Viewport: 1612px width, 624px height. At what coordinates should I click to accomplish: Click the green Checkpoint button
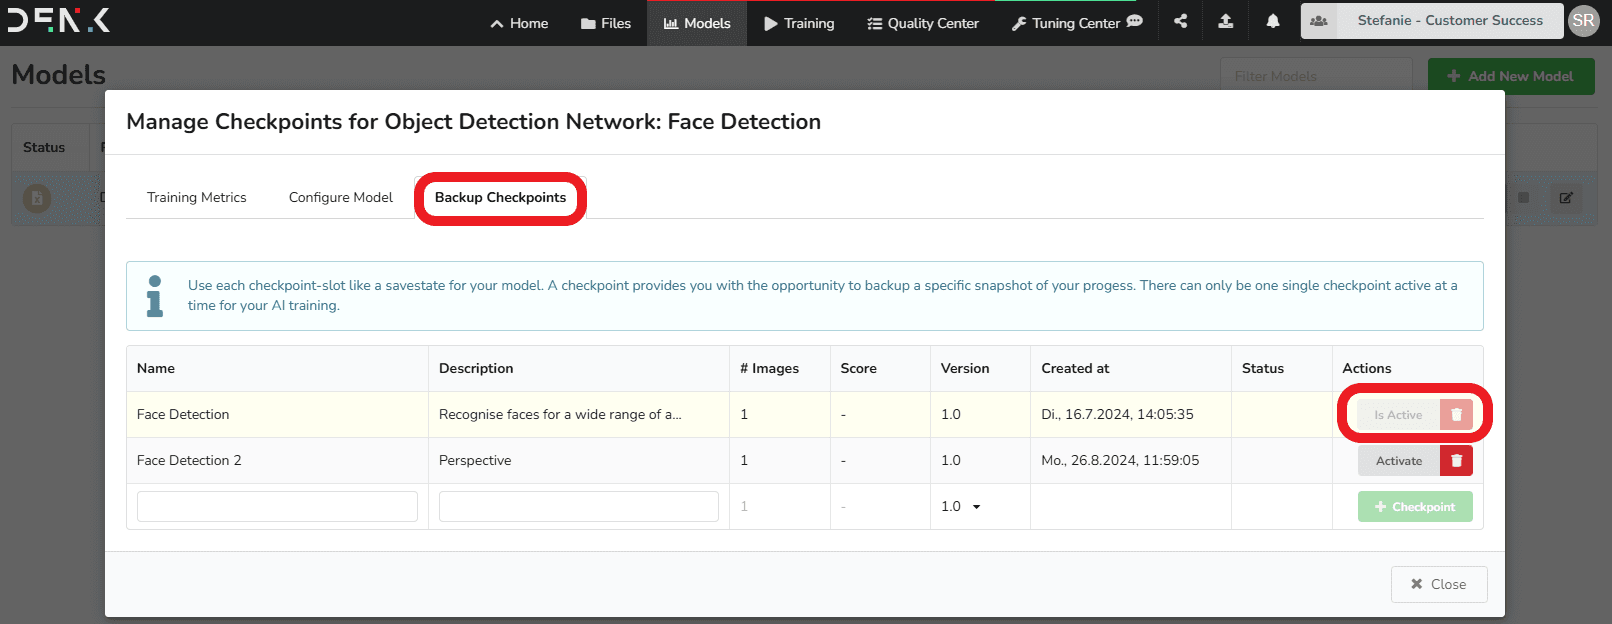1415,507
